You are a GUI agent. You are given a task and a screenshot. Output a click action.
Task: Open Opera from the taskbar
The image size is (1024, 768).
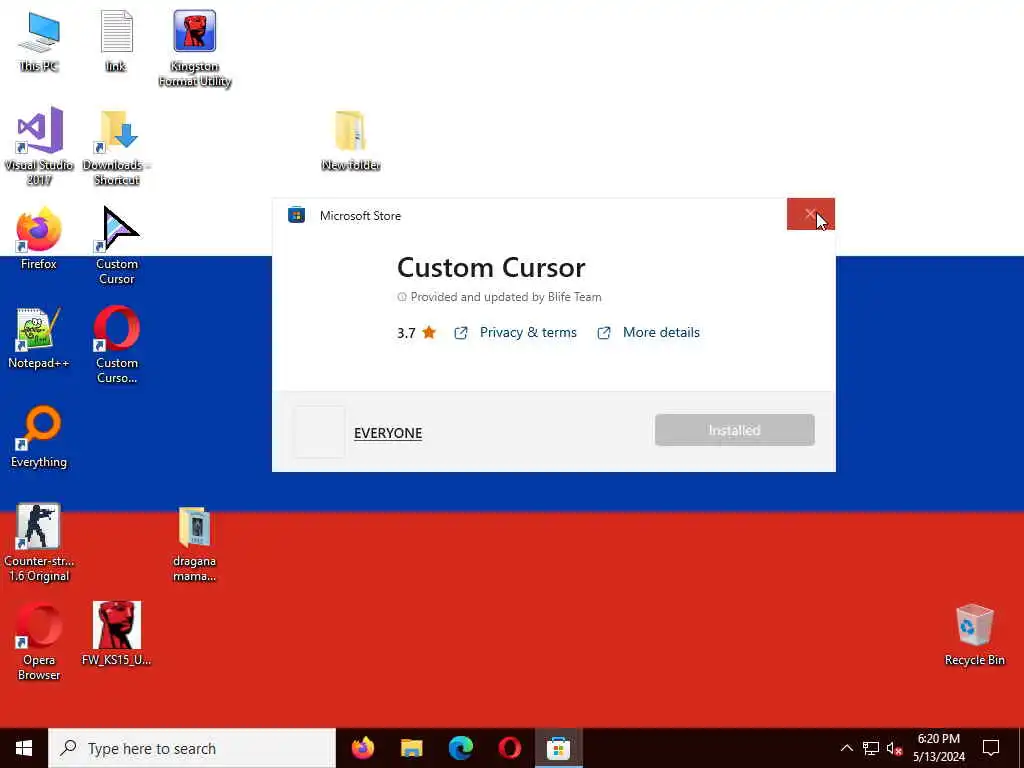coord(509,748)
